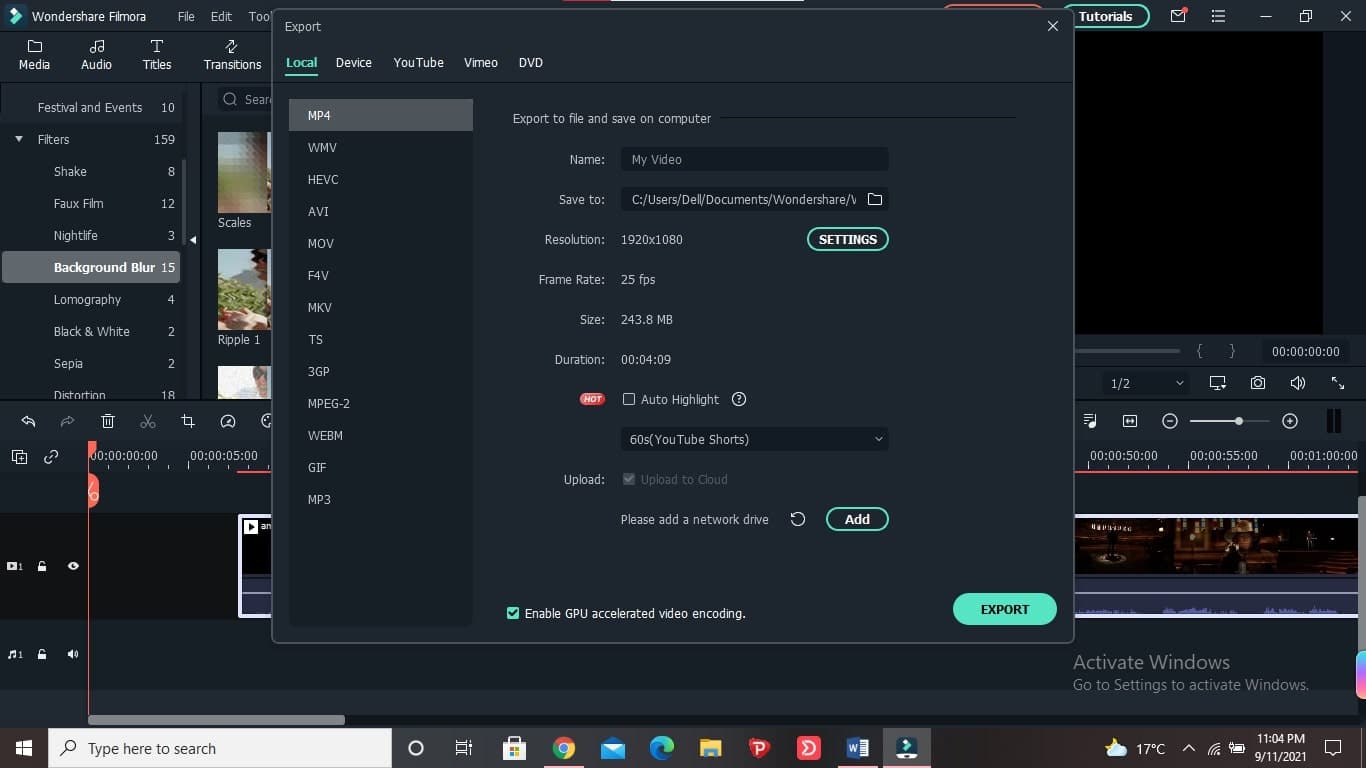Open Chrome from the taskbar
Screen dimensions: 1366x768
point(564,748)
